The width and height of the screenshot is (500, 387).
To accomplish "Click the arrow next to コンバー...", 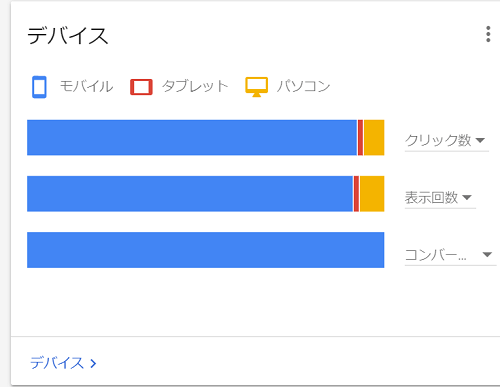I will 487,255.
